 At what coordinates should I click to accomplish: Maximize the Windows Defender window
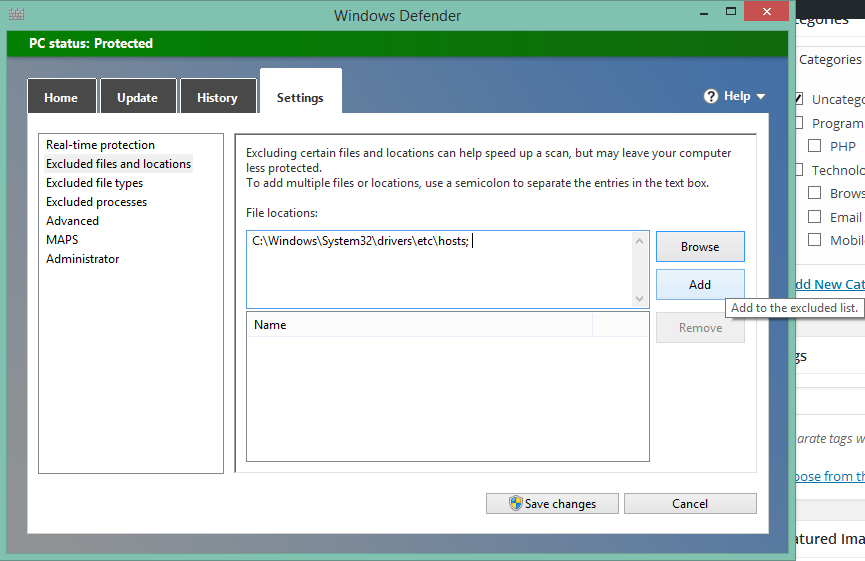[731, 12]
